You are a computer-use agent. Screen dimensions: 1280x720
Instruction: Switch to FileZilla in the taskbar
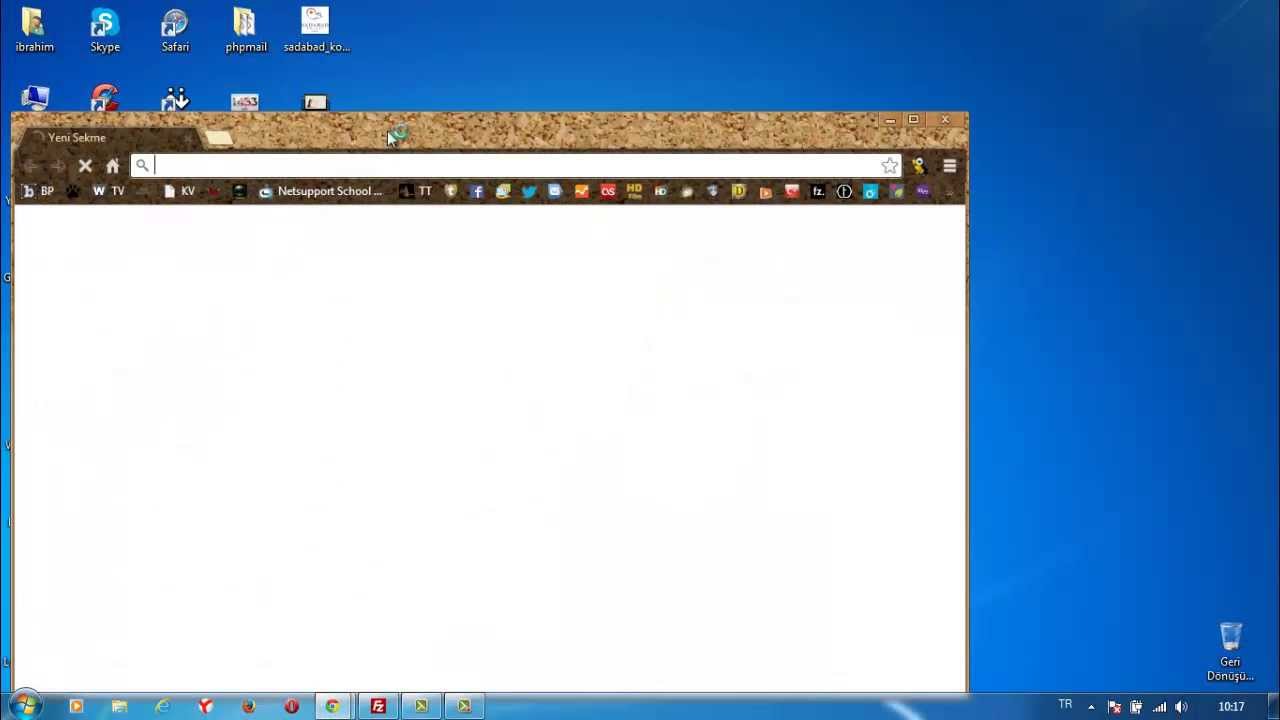(378, 706)
